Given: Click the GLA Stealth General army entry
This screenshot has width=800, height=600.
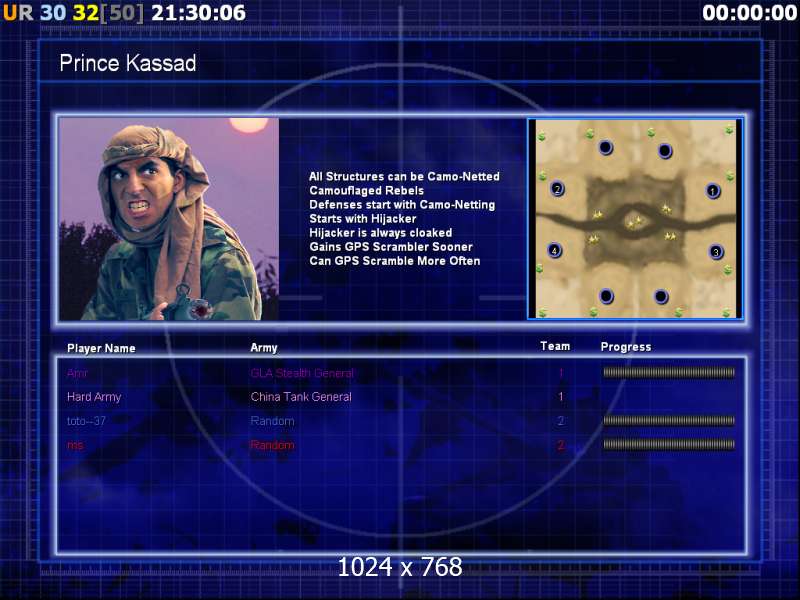Looking at the screenshot, I should coord(302,373).
